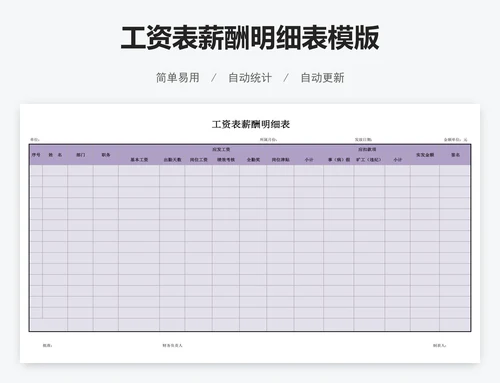Screen dimensions: 500x383
Task: Select the 应发工资 group header
Action: point(221,150)
